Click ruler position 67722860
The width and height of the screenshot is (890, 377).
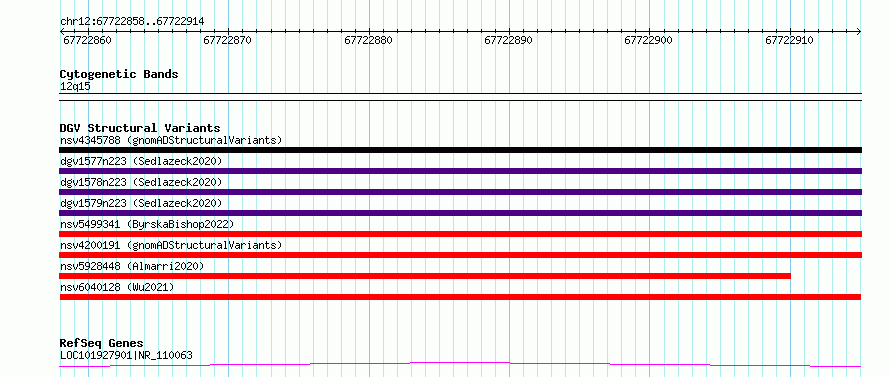[87, 40]
